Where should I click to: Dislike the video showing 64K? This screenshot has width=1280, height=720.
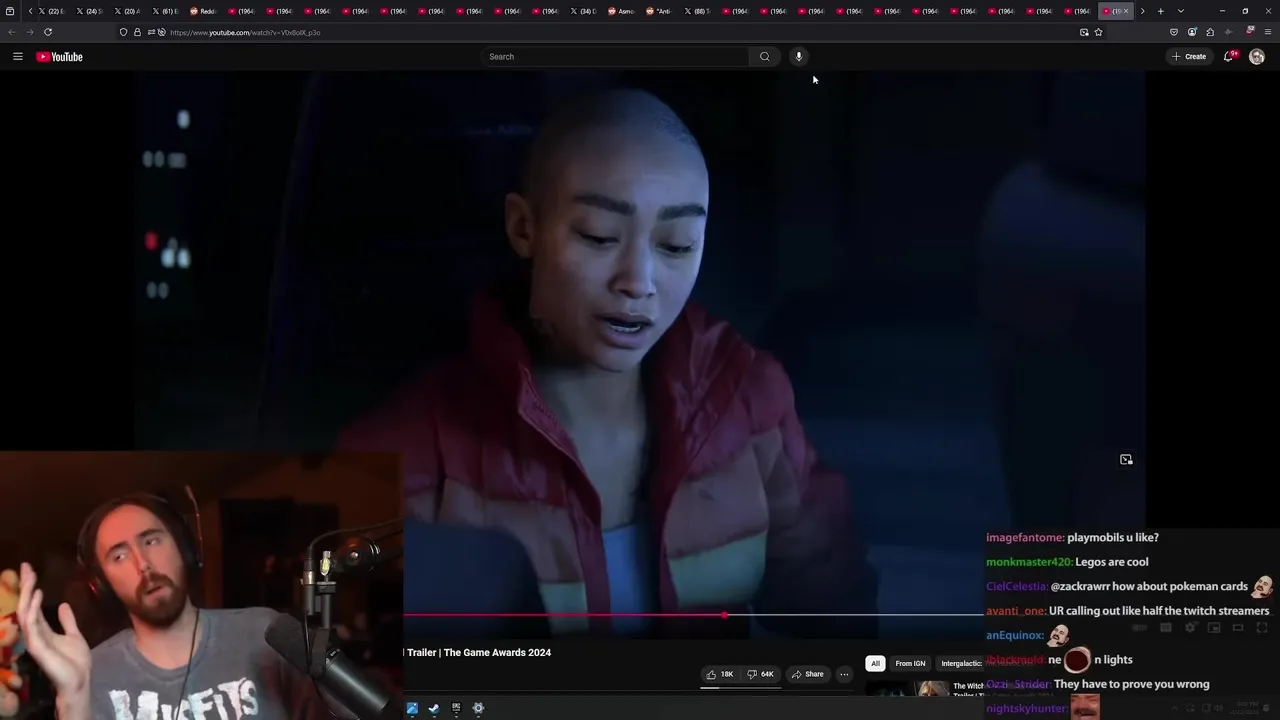click(x=761, y=674)
